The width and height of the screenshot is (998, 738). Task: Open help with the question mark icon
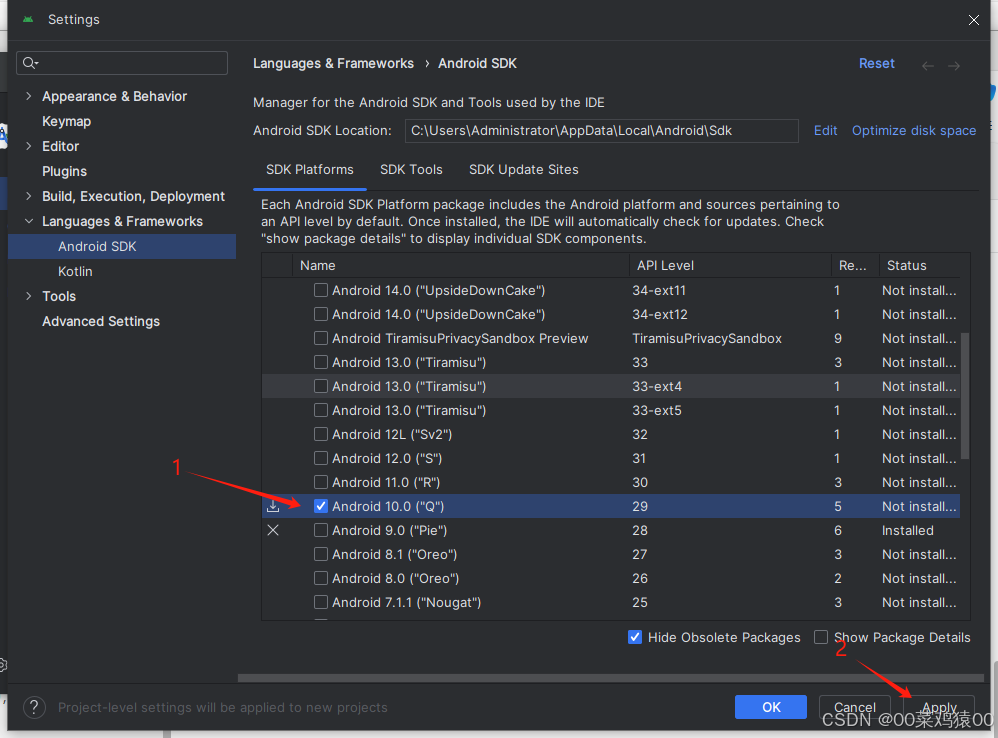click(34, 707)
